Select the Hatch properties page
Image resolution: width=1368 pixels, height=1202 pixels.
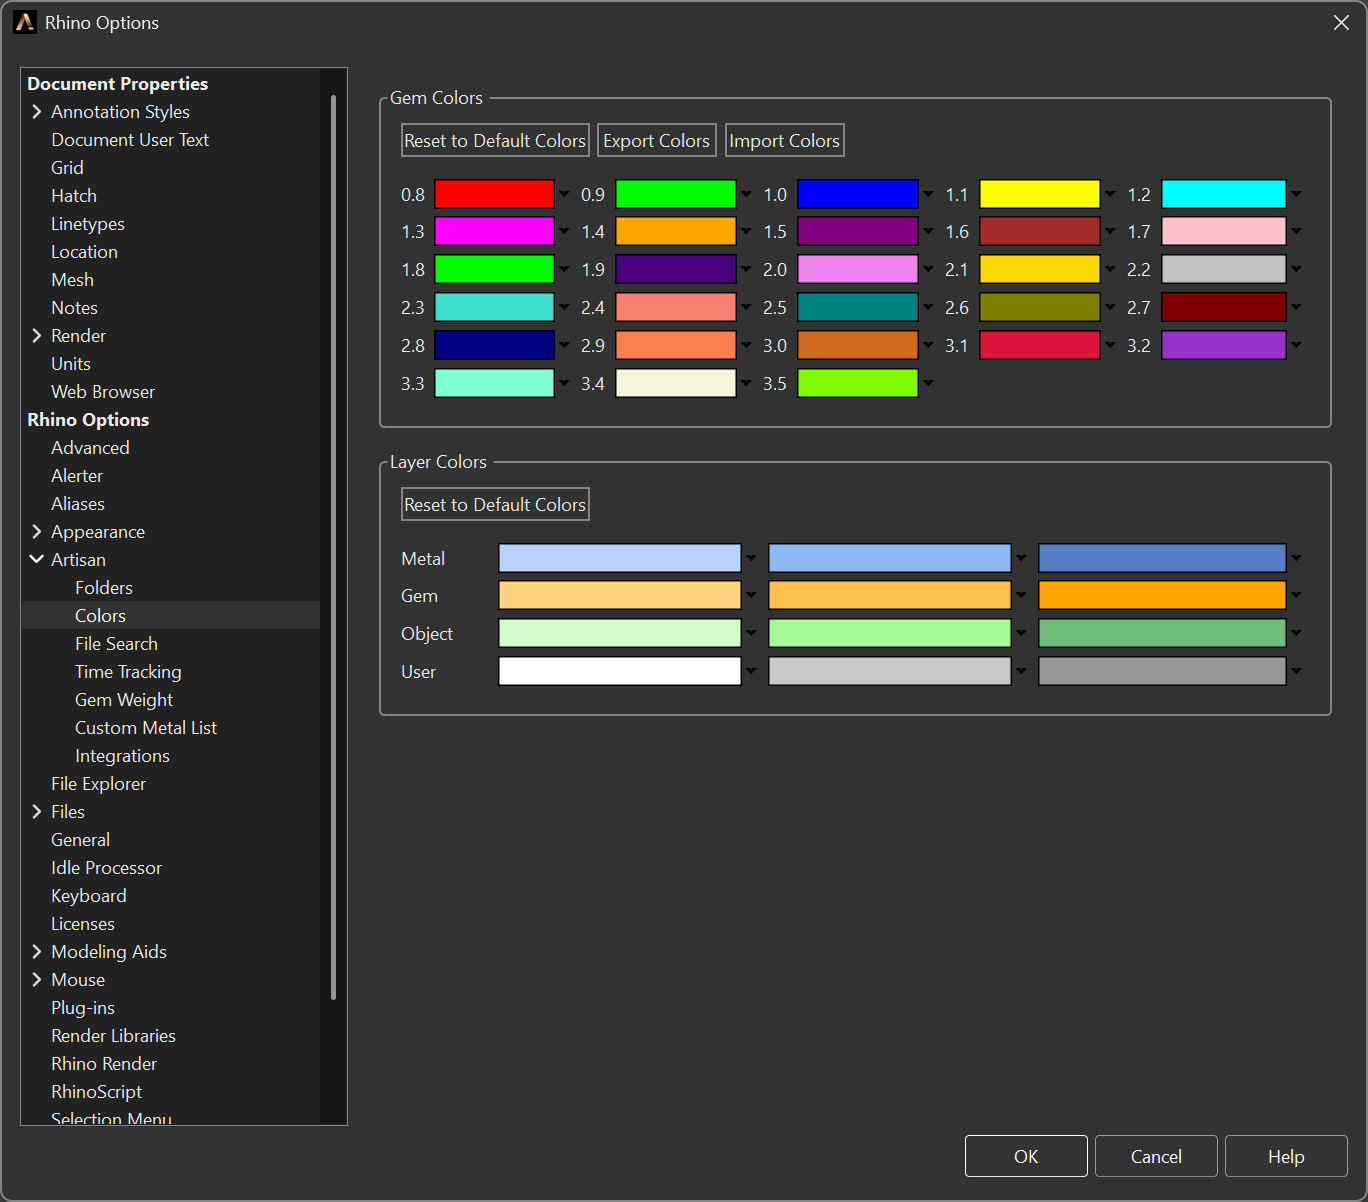74,195
